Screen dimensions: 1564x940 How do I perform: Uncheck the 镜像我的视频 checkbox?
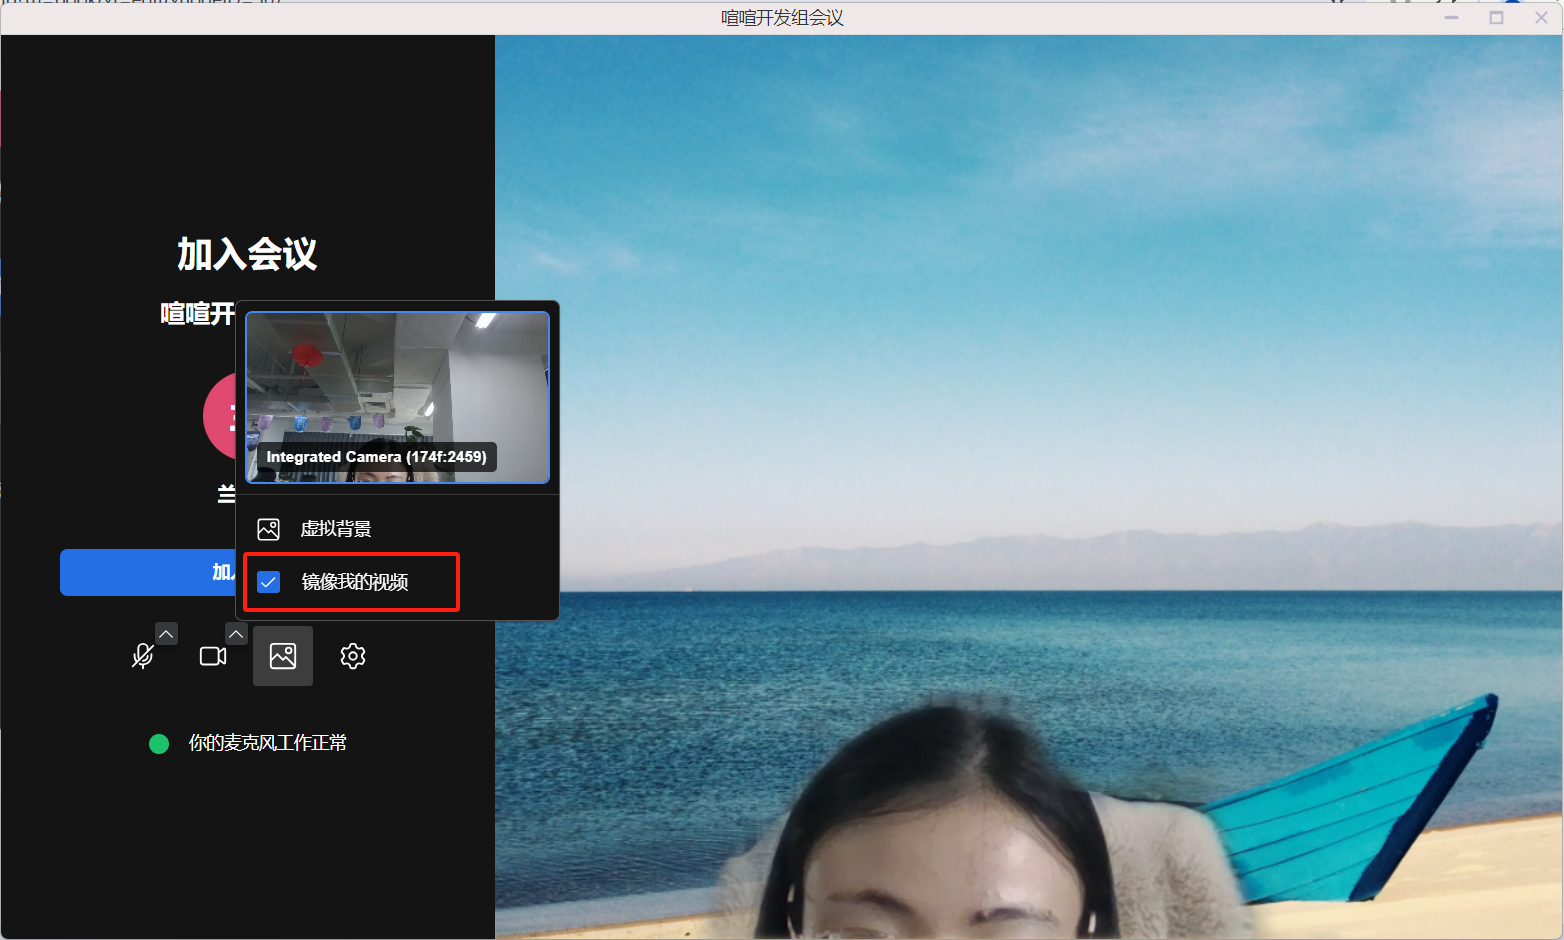click(268, 582)
